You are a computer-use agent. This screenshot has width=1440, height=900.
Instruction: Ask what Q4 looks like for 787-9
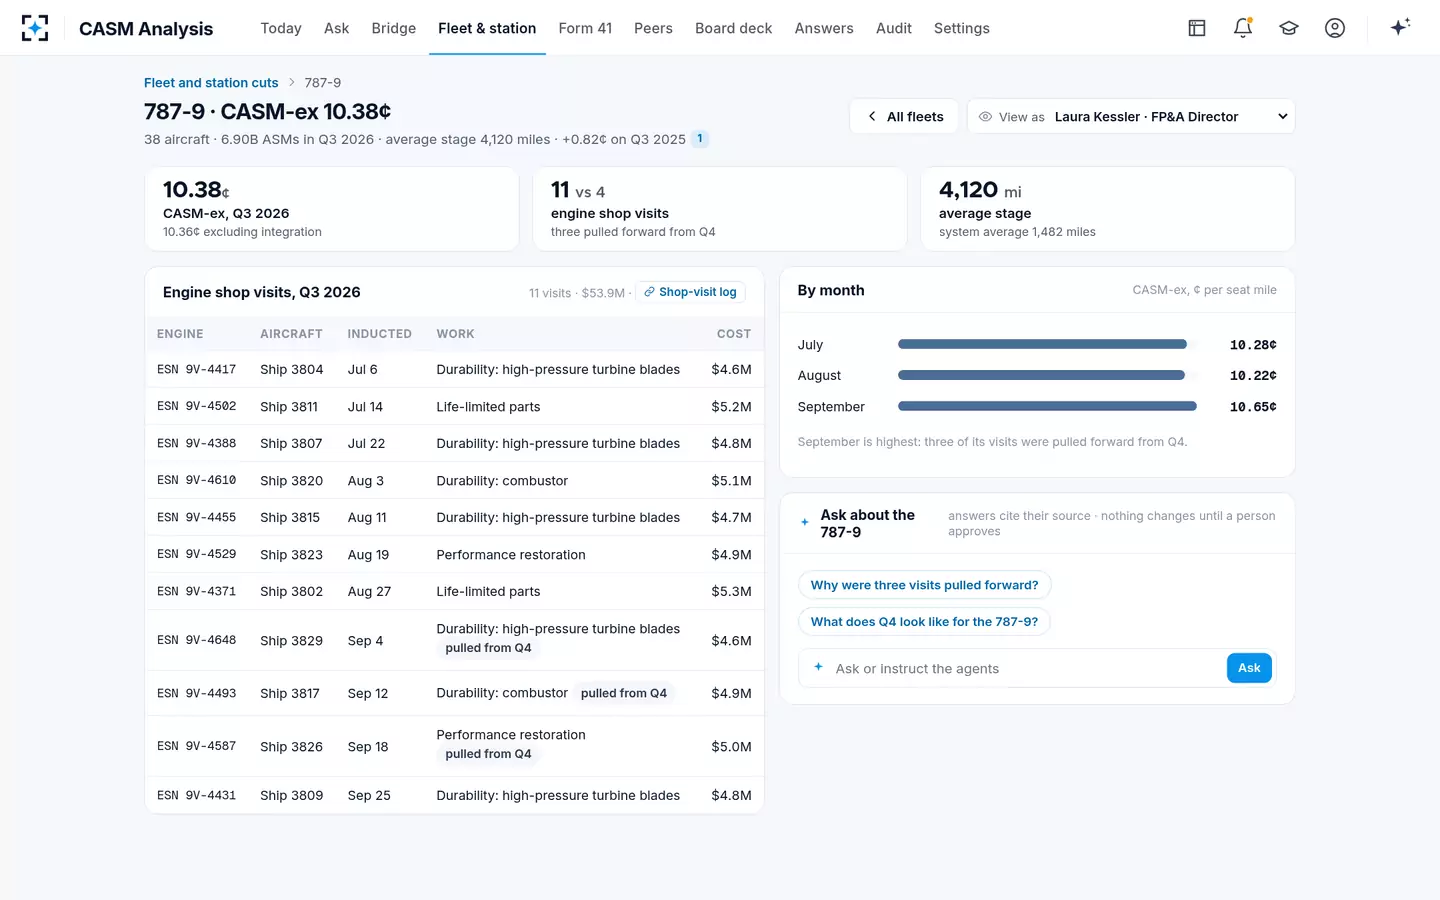924,622
